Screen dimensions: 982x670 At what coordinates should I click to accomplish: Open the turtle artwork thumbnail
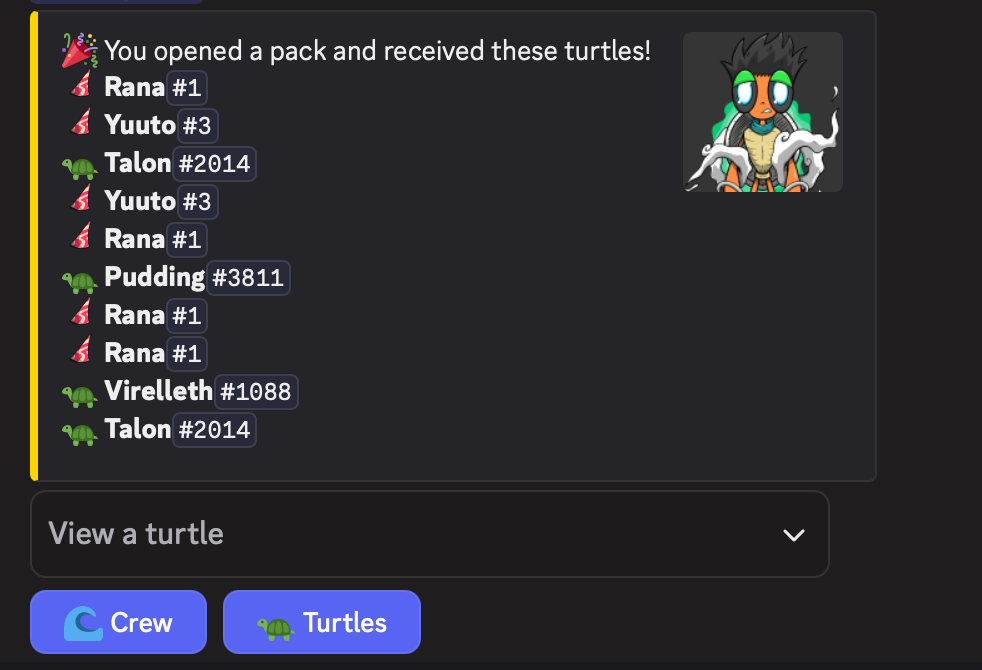pyautogui.click(x=763, y=112)
